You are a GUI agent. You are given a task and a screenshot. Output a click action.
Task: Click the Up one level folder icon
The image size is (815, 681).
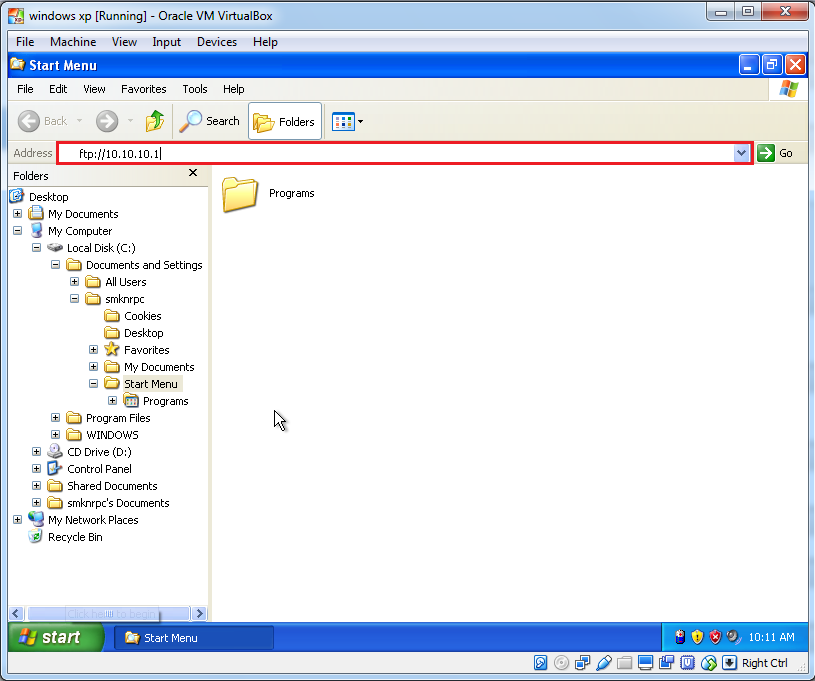155,121
